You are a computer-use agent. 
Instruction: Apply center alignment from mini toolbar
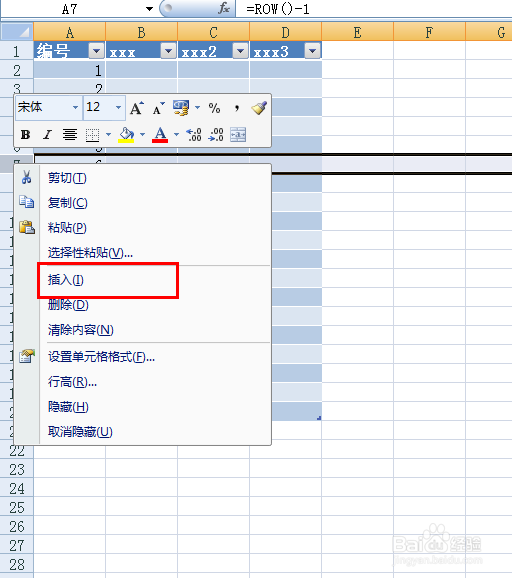pyautogui.click(x=69, y=135)
